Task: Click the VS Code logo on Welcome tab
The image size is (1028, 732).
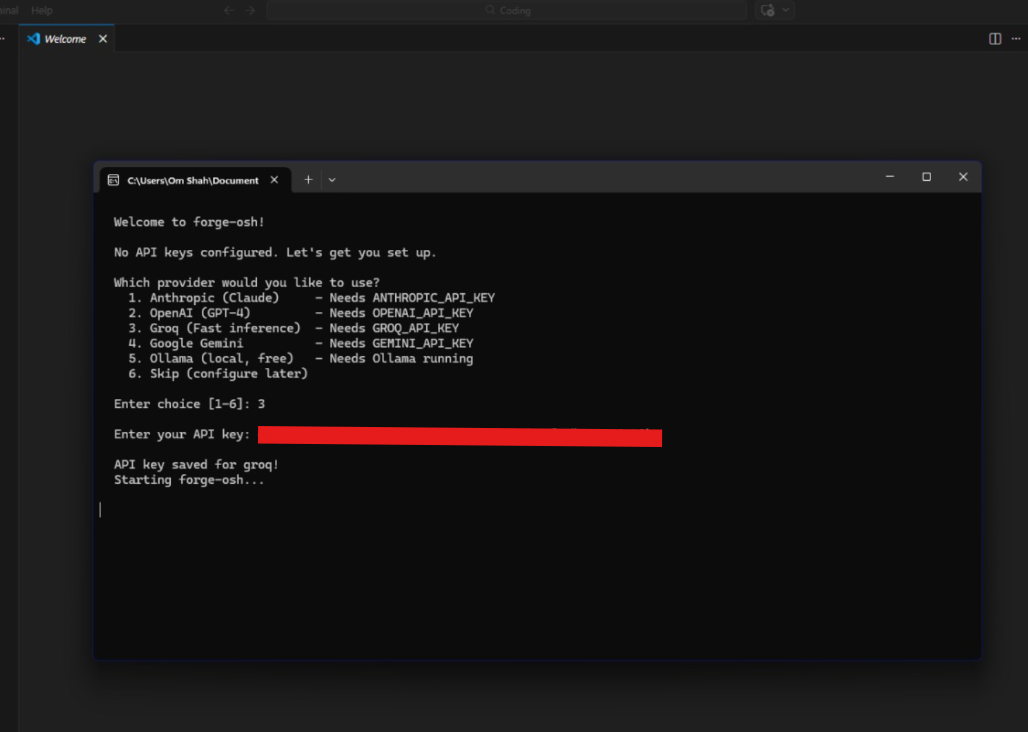Action: coord(33,39)
